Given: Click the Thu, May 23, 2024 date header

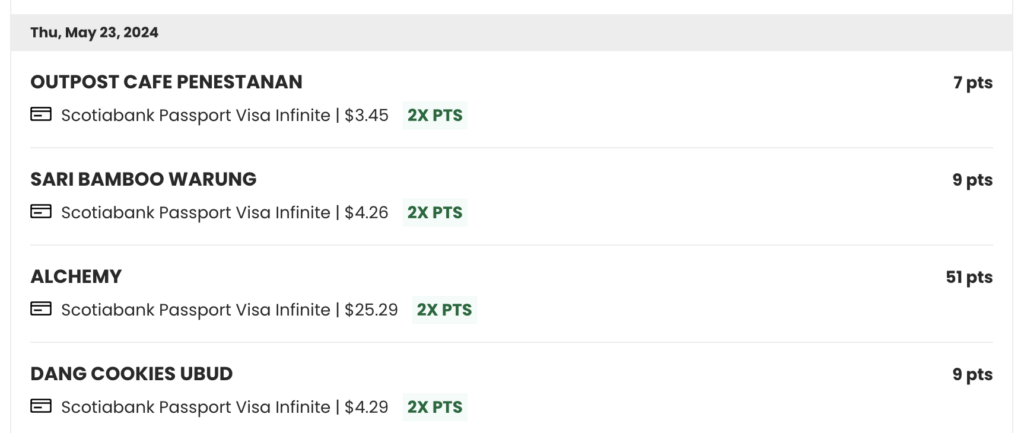Looking at the screenshot, I should pos(94,32).
